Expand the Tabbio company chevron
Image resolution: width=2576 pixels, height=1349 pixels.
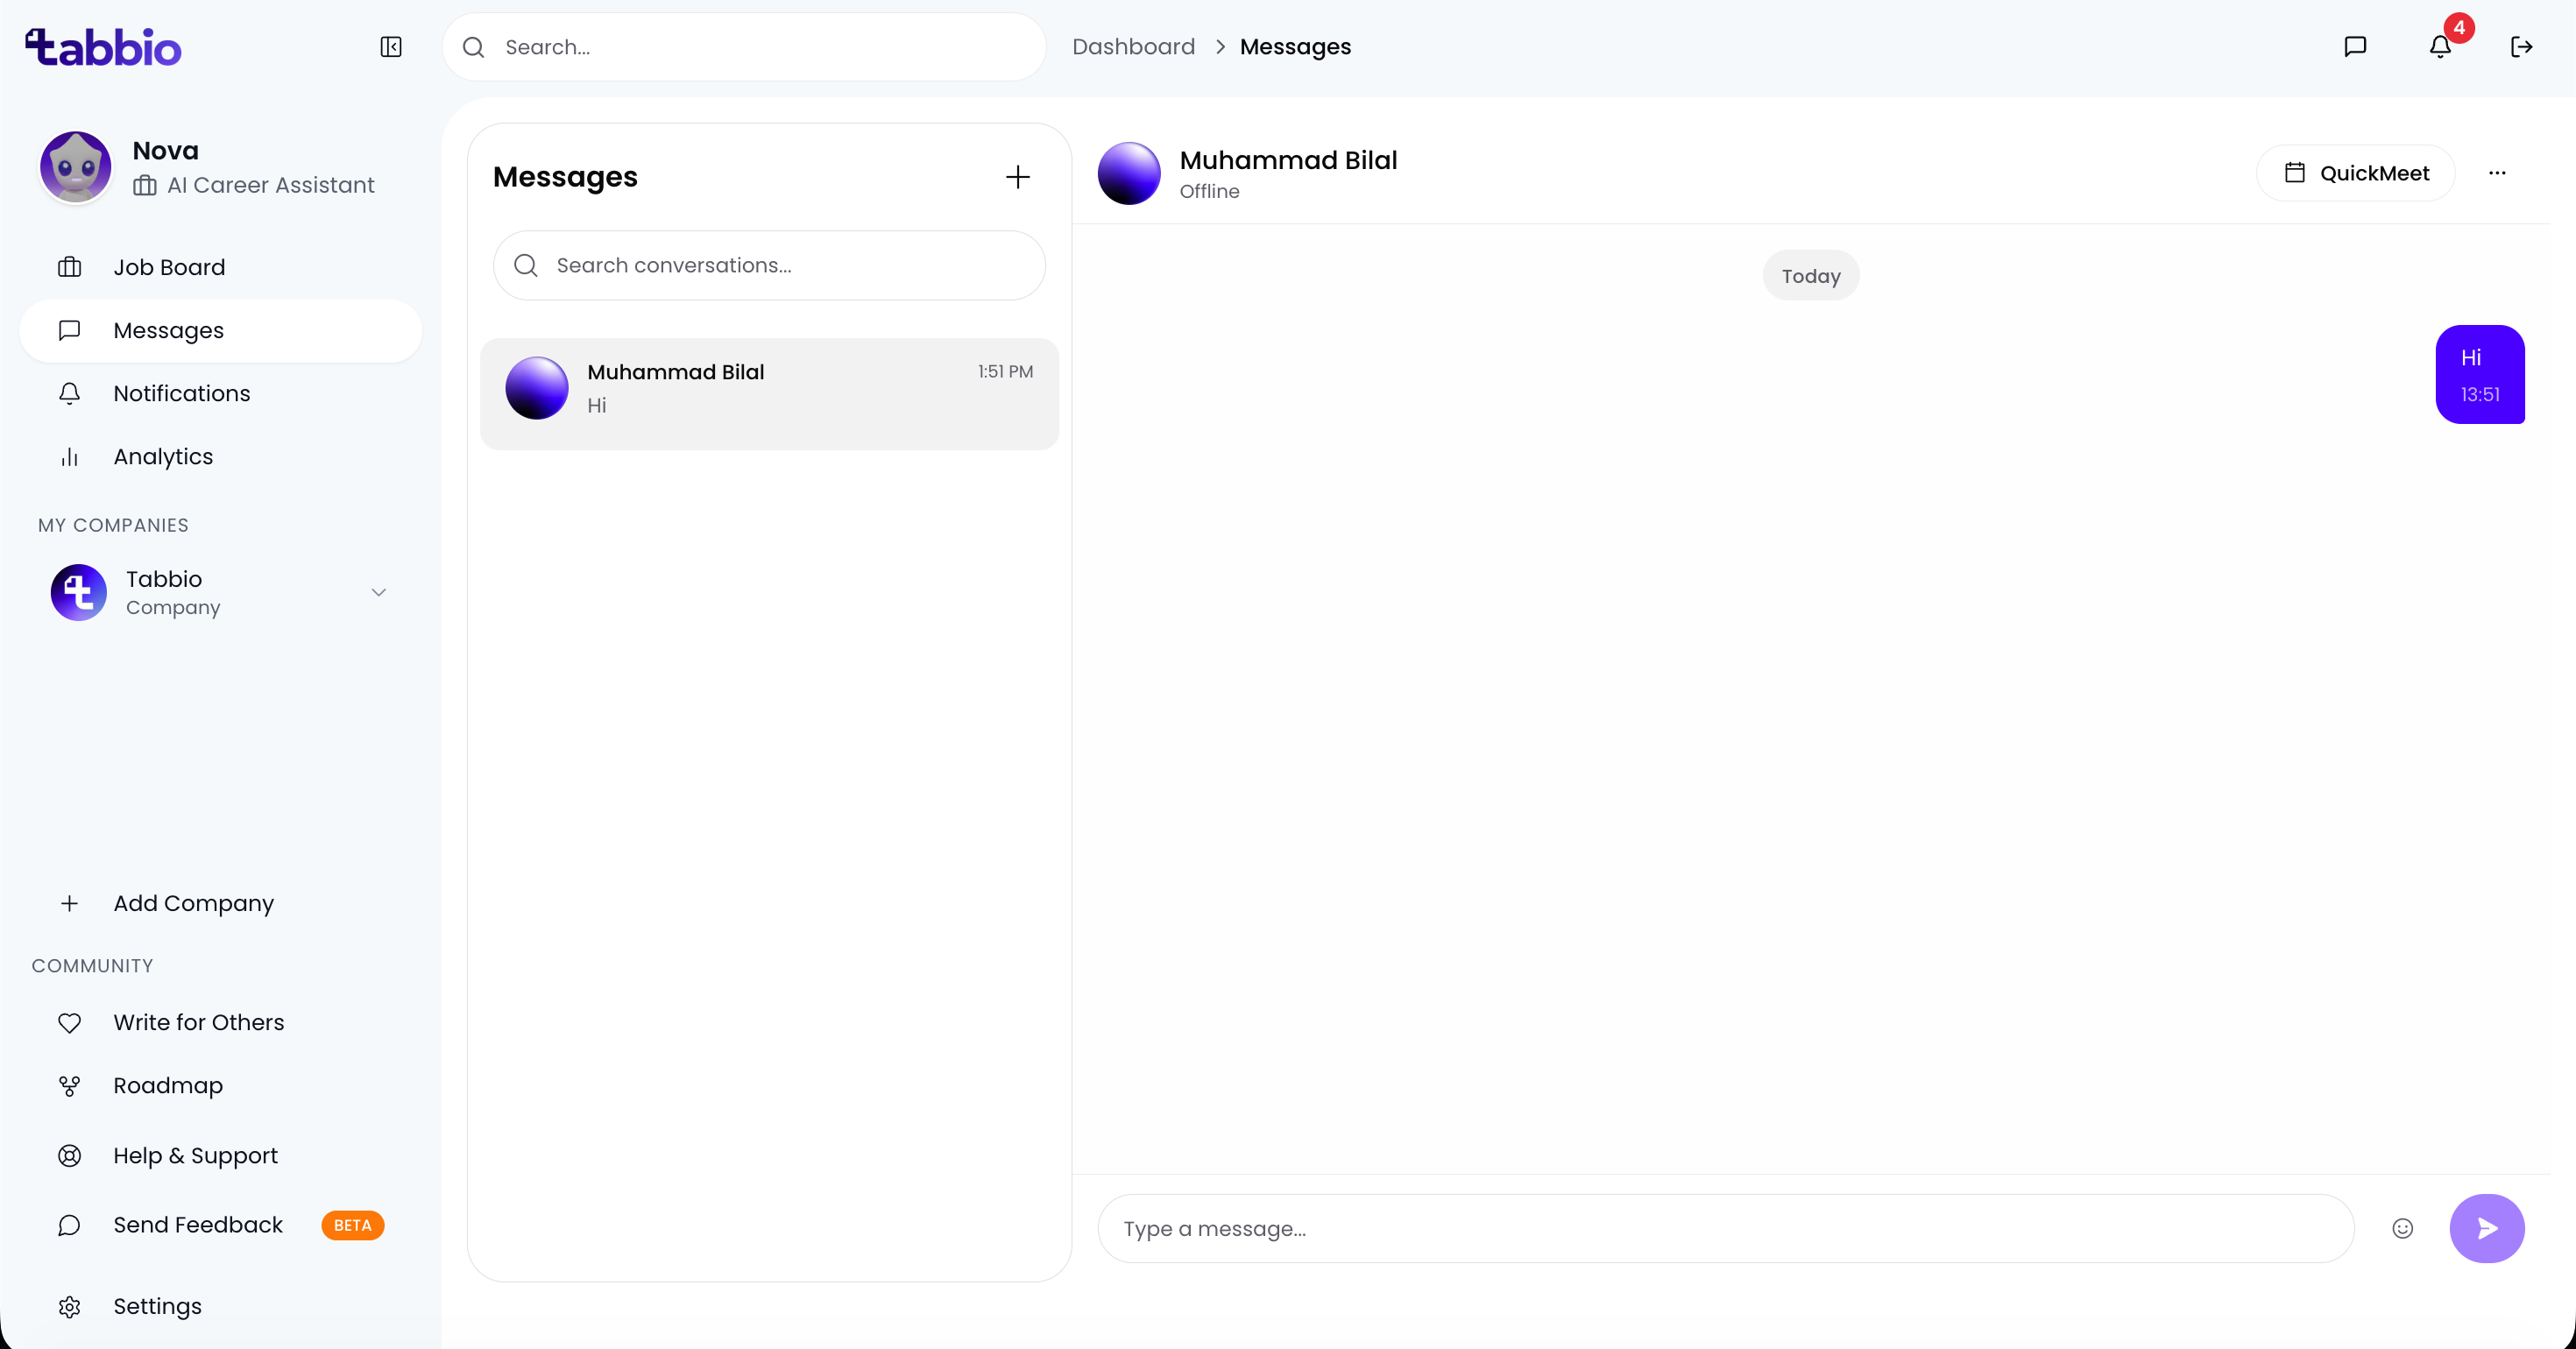click(x=379, y=592)
